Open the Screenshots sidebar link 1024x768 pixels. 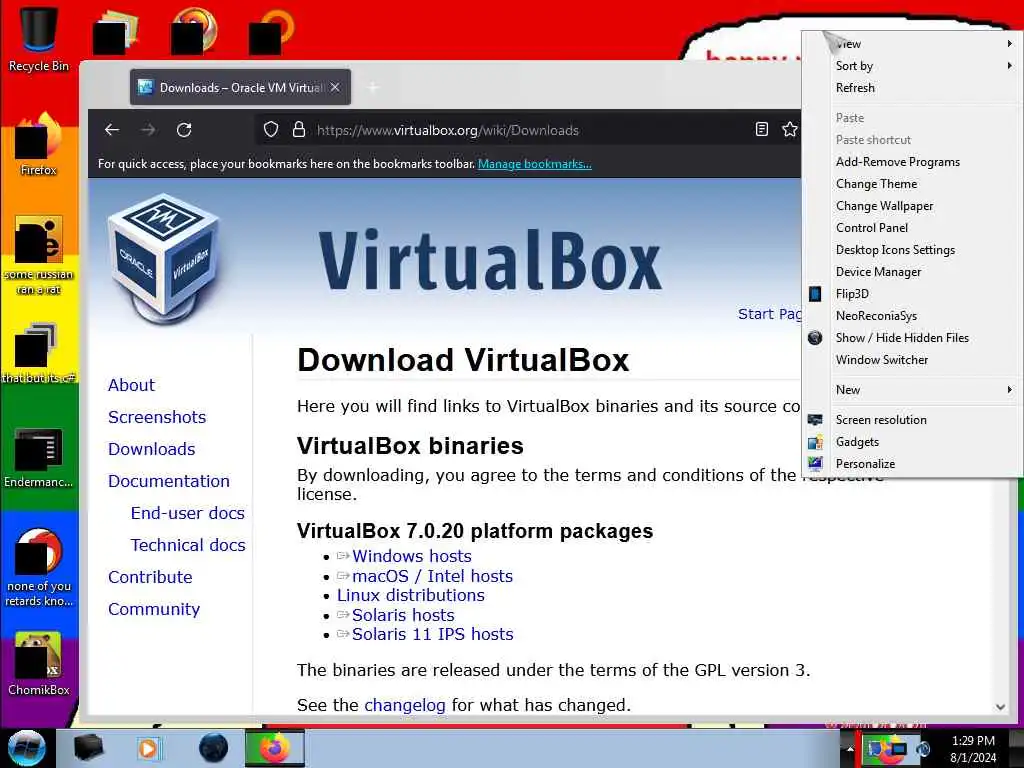[x=157, y=417]
